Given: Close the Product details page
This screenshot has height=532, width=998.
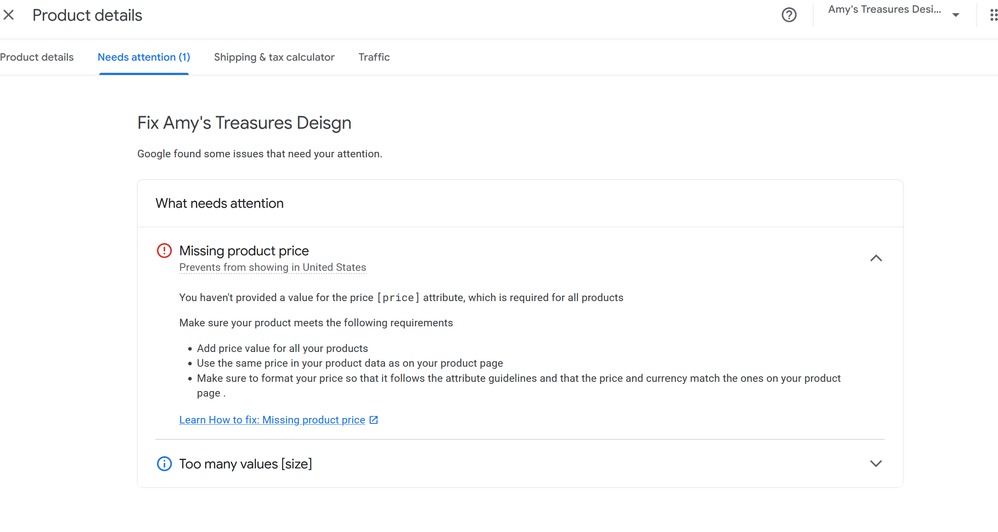Looking at the screenshot, I should click(x=9, y=15).
